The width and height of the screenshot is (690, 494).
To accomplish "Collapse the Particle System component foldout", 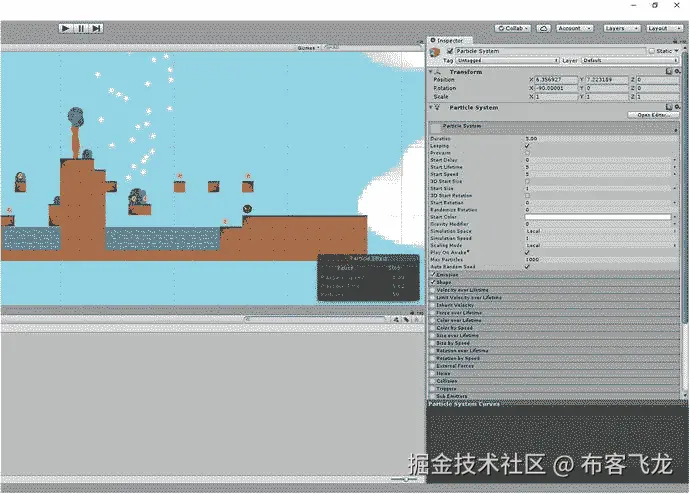I will click(x=431, y=107).
